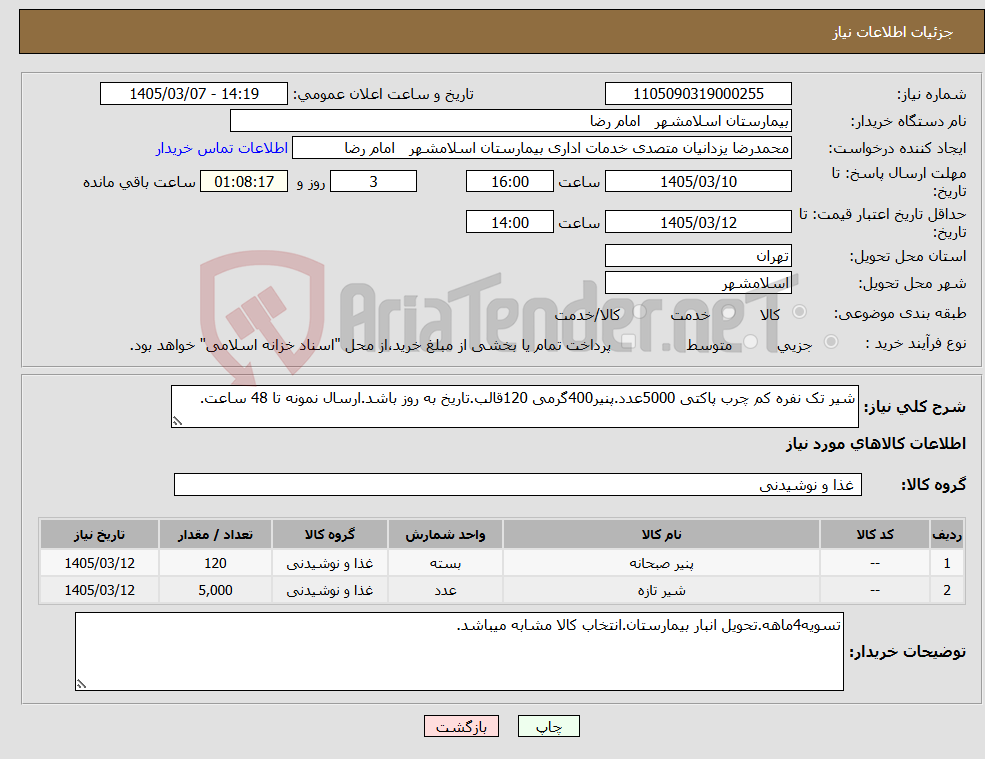Select the کالا/خدمت radio button
This screenshot has width=985, height=759.
[639, 312]
